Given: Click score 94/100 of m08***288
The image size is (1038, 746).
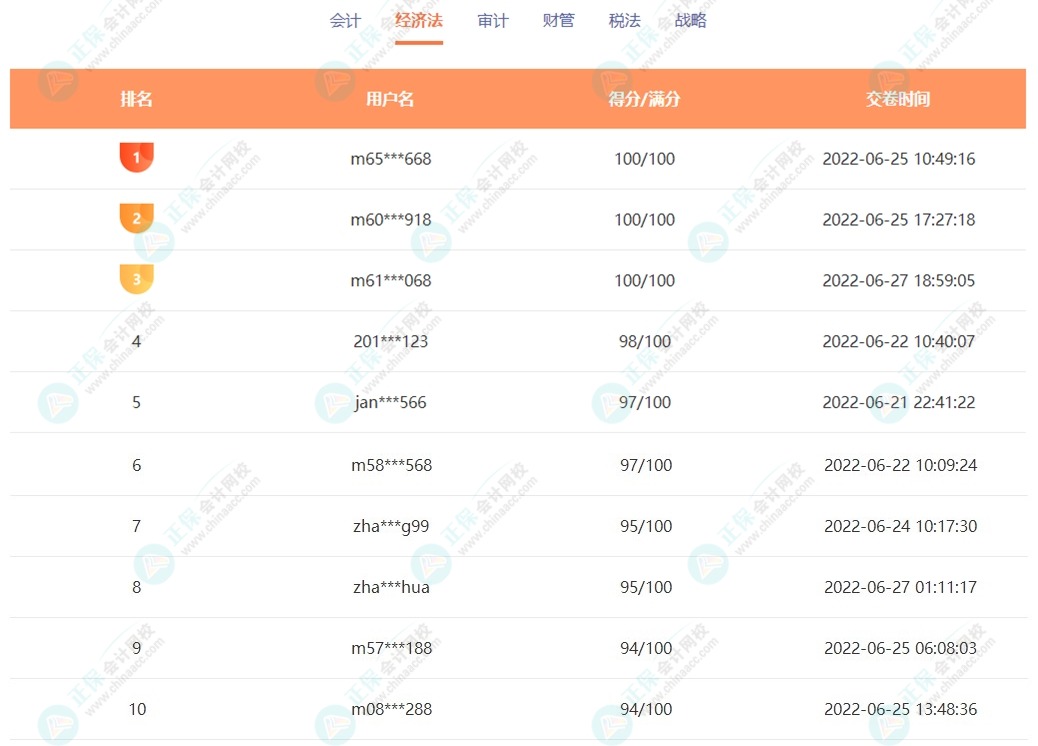Looking at the screenshot, I should tap(646, 709).
